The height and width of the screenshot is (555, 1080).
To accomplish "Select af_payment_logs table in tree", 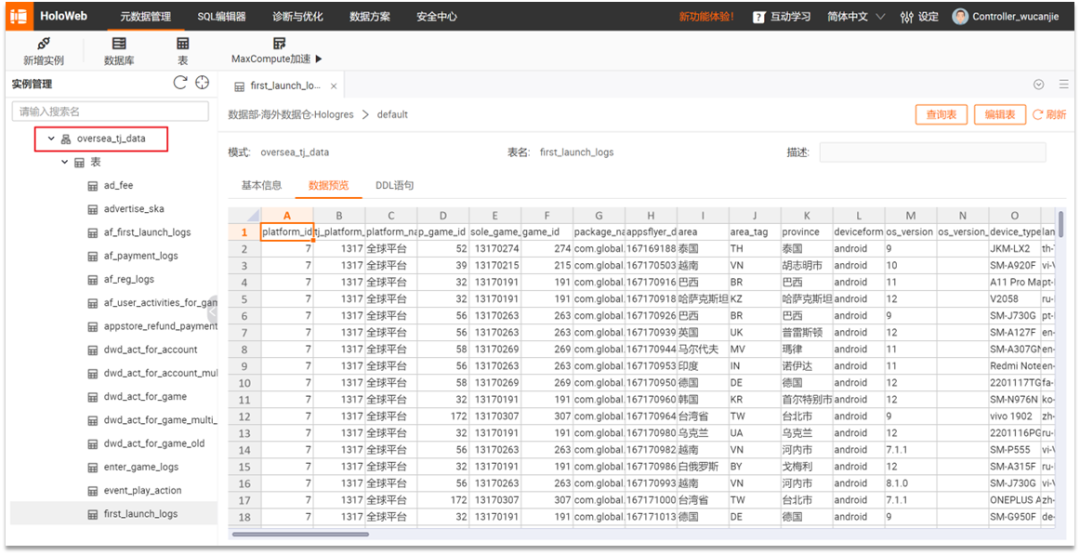I will [x=141, y=255].
